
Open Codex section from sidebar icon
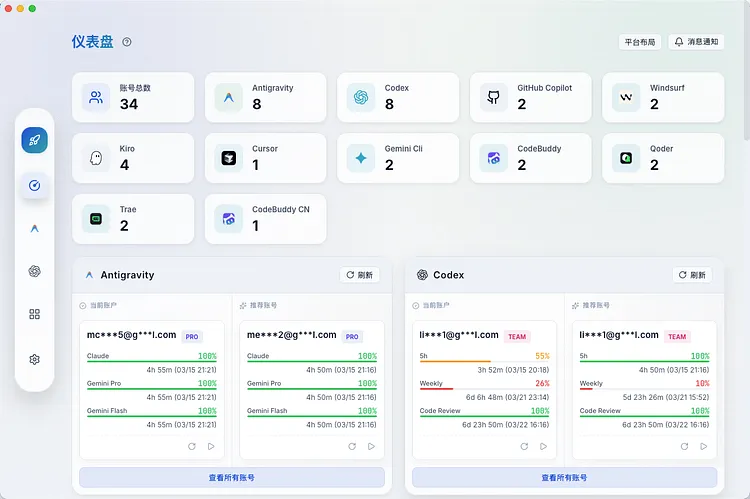(34, 271)
